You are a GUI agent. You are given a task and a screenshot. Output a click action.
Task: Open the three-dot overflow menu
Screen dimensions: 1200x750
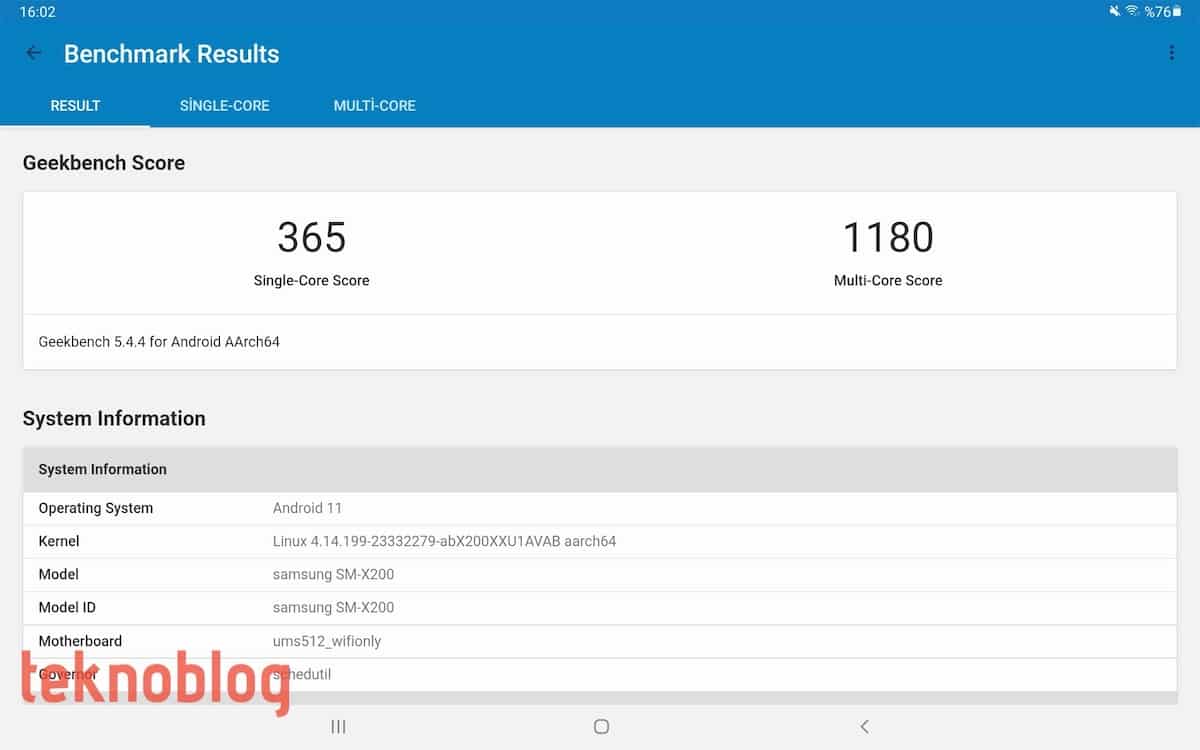click(1171, 53)
